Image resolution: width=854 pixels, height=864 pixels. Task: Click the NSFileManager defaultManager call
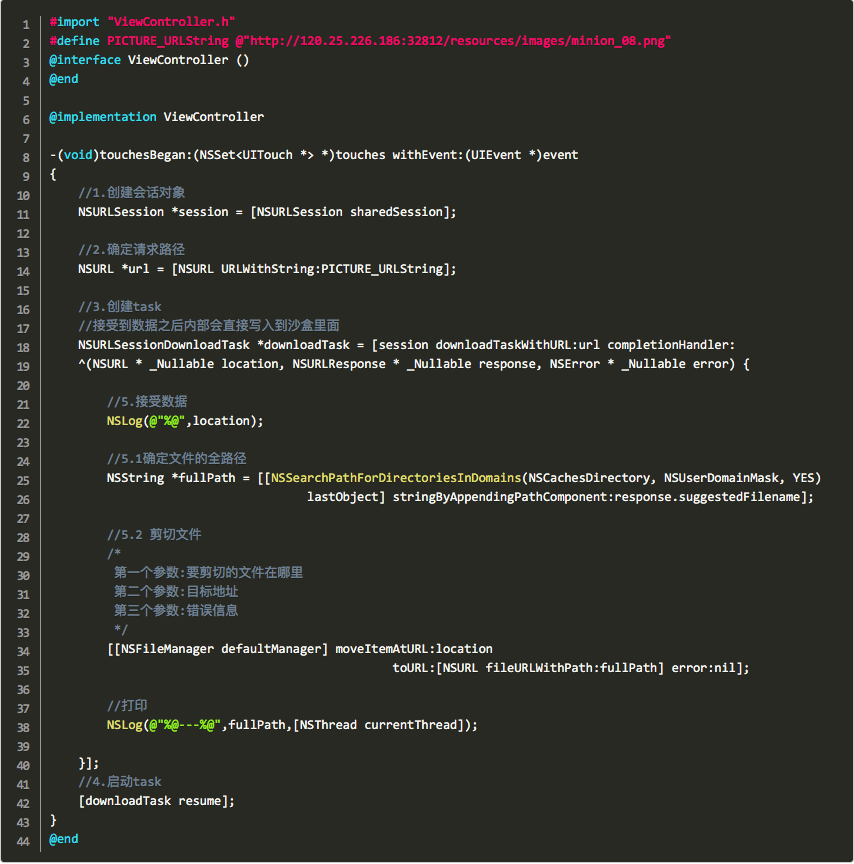(x=217, y=649)
